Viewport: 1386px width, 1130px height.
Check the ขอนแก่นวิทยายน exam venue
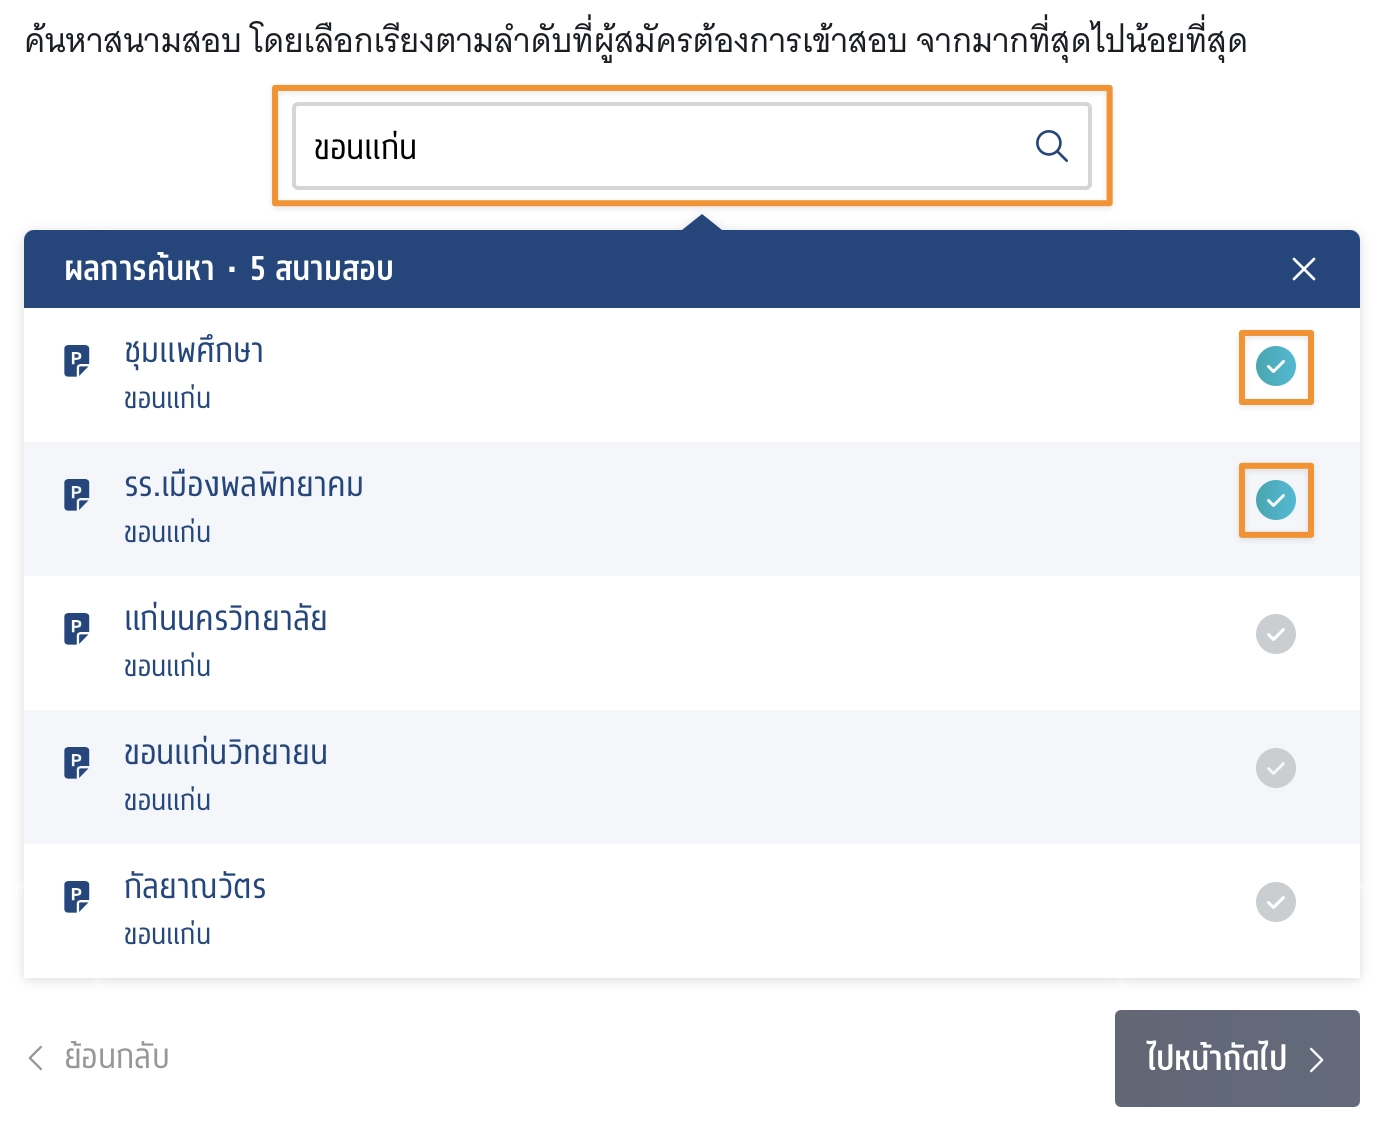(x=1275, y=768)
